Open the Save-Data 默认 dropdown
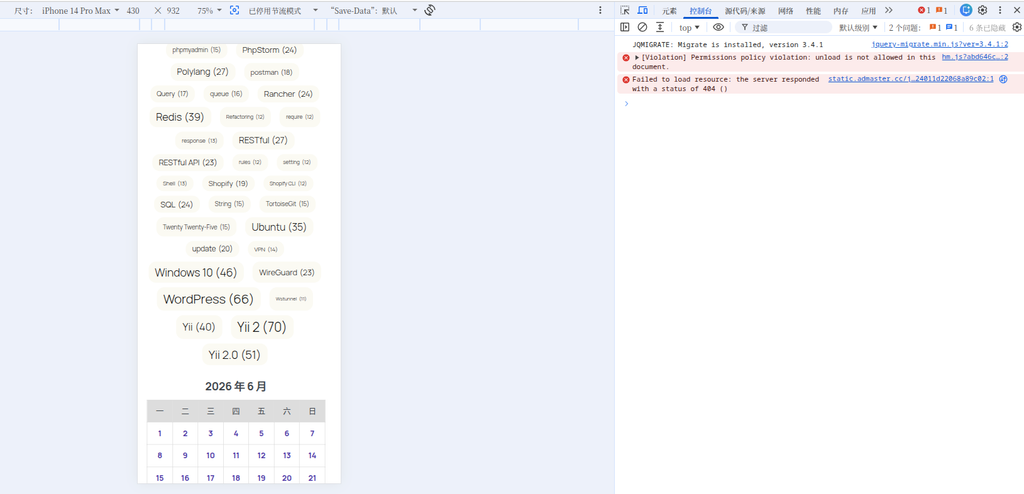Screen dimensions: 1024x494 374,10
